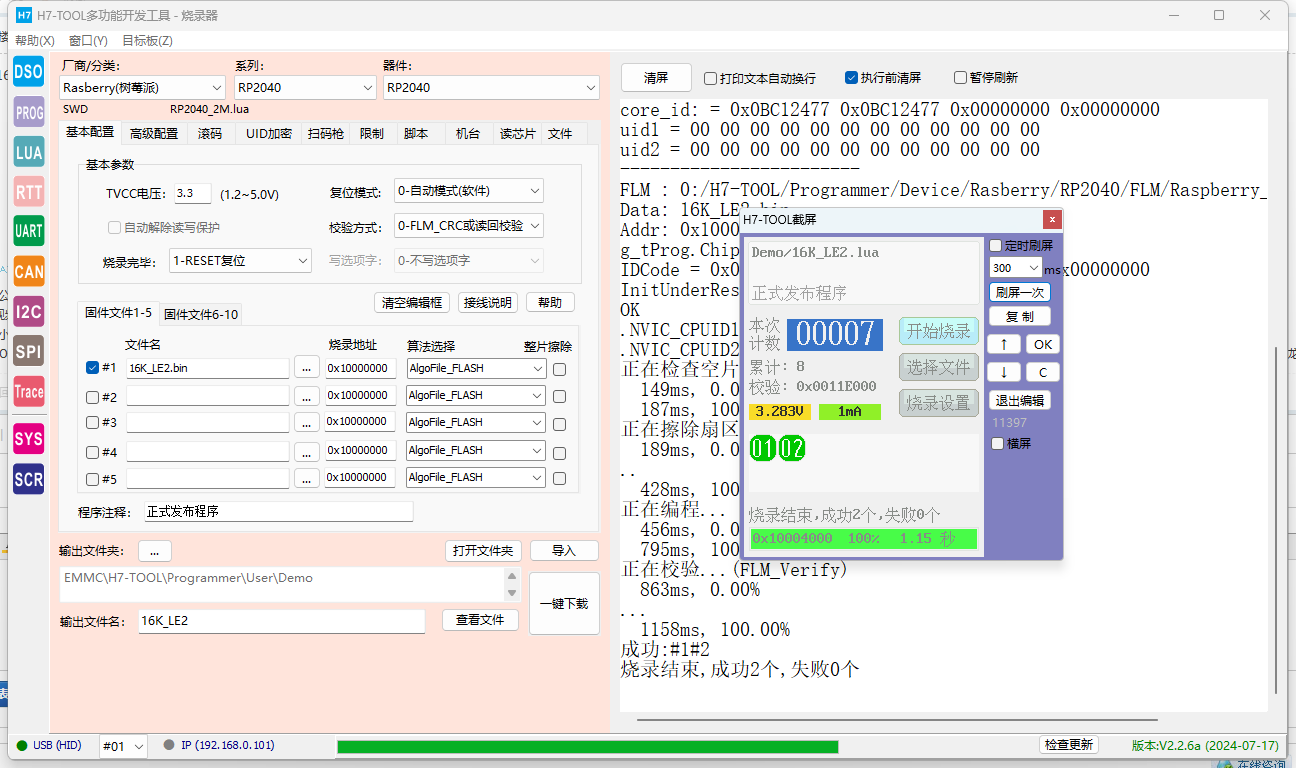Image resolution: width=1296 pixels, height=768 pixels.
Task: Open the UART serial tool
Action: coord(29,231)
